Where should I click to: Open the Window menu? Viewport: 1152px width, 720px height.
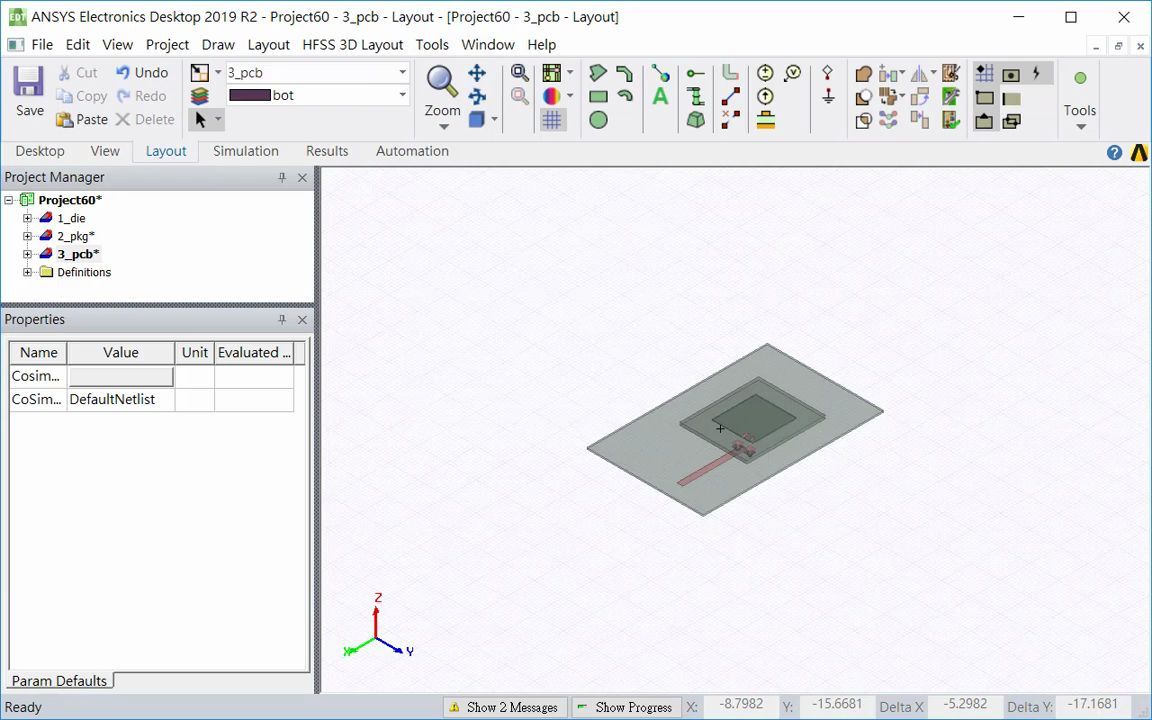(488, 45)
